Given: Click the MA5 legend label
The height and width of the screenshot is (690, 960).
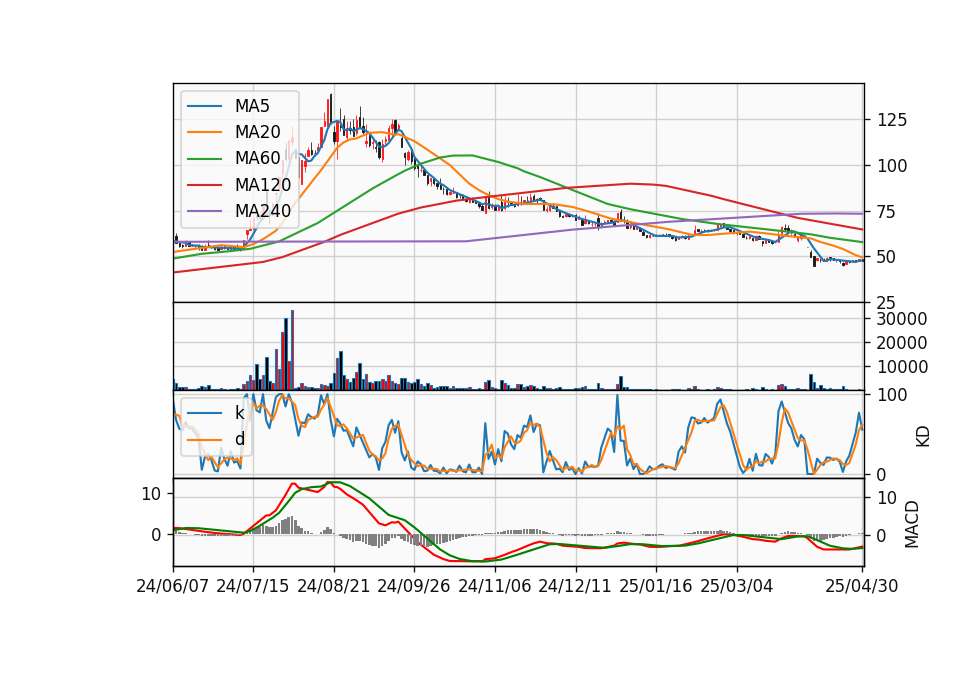Looking at the screenshot, I should tap(252, 106).
